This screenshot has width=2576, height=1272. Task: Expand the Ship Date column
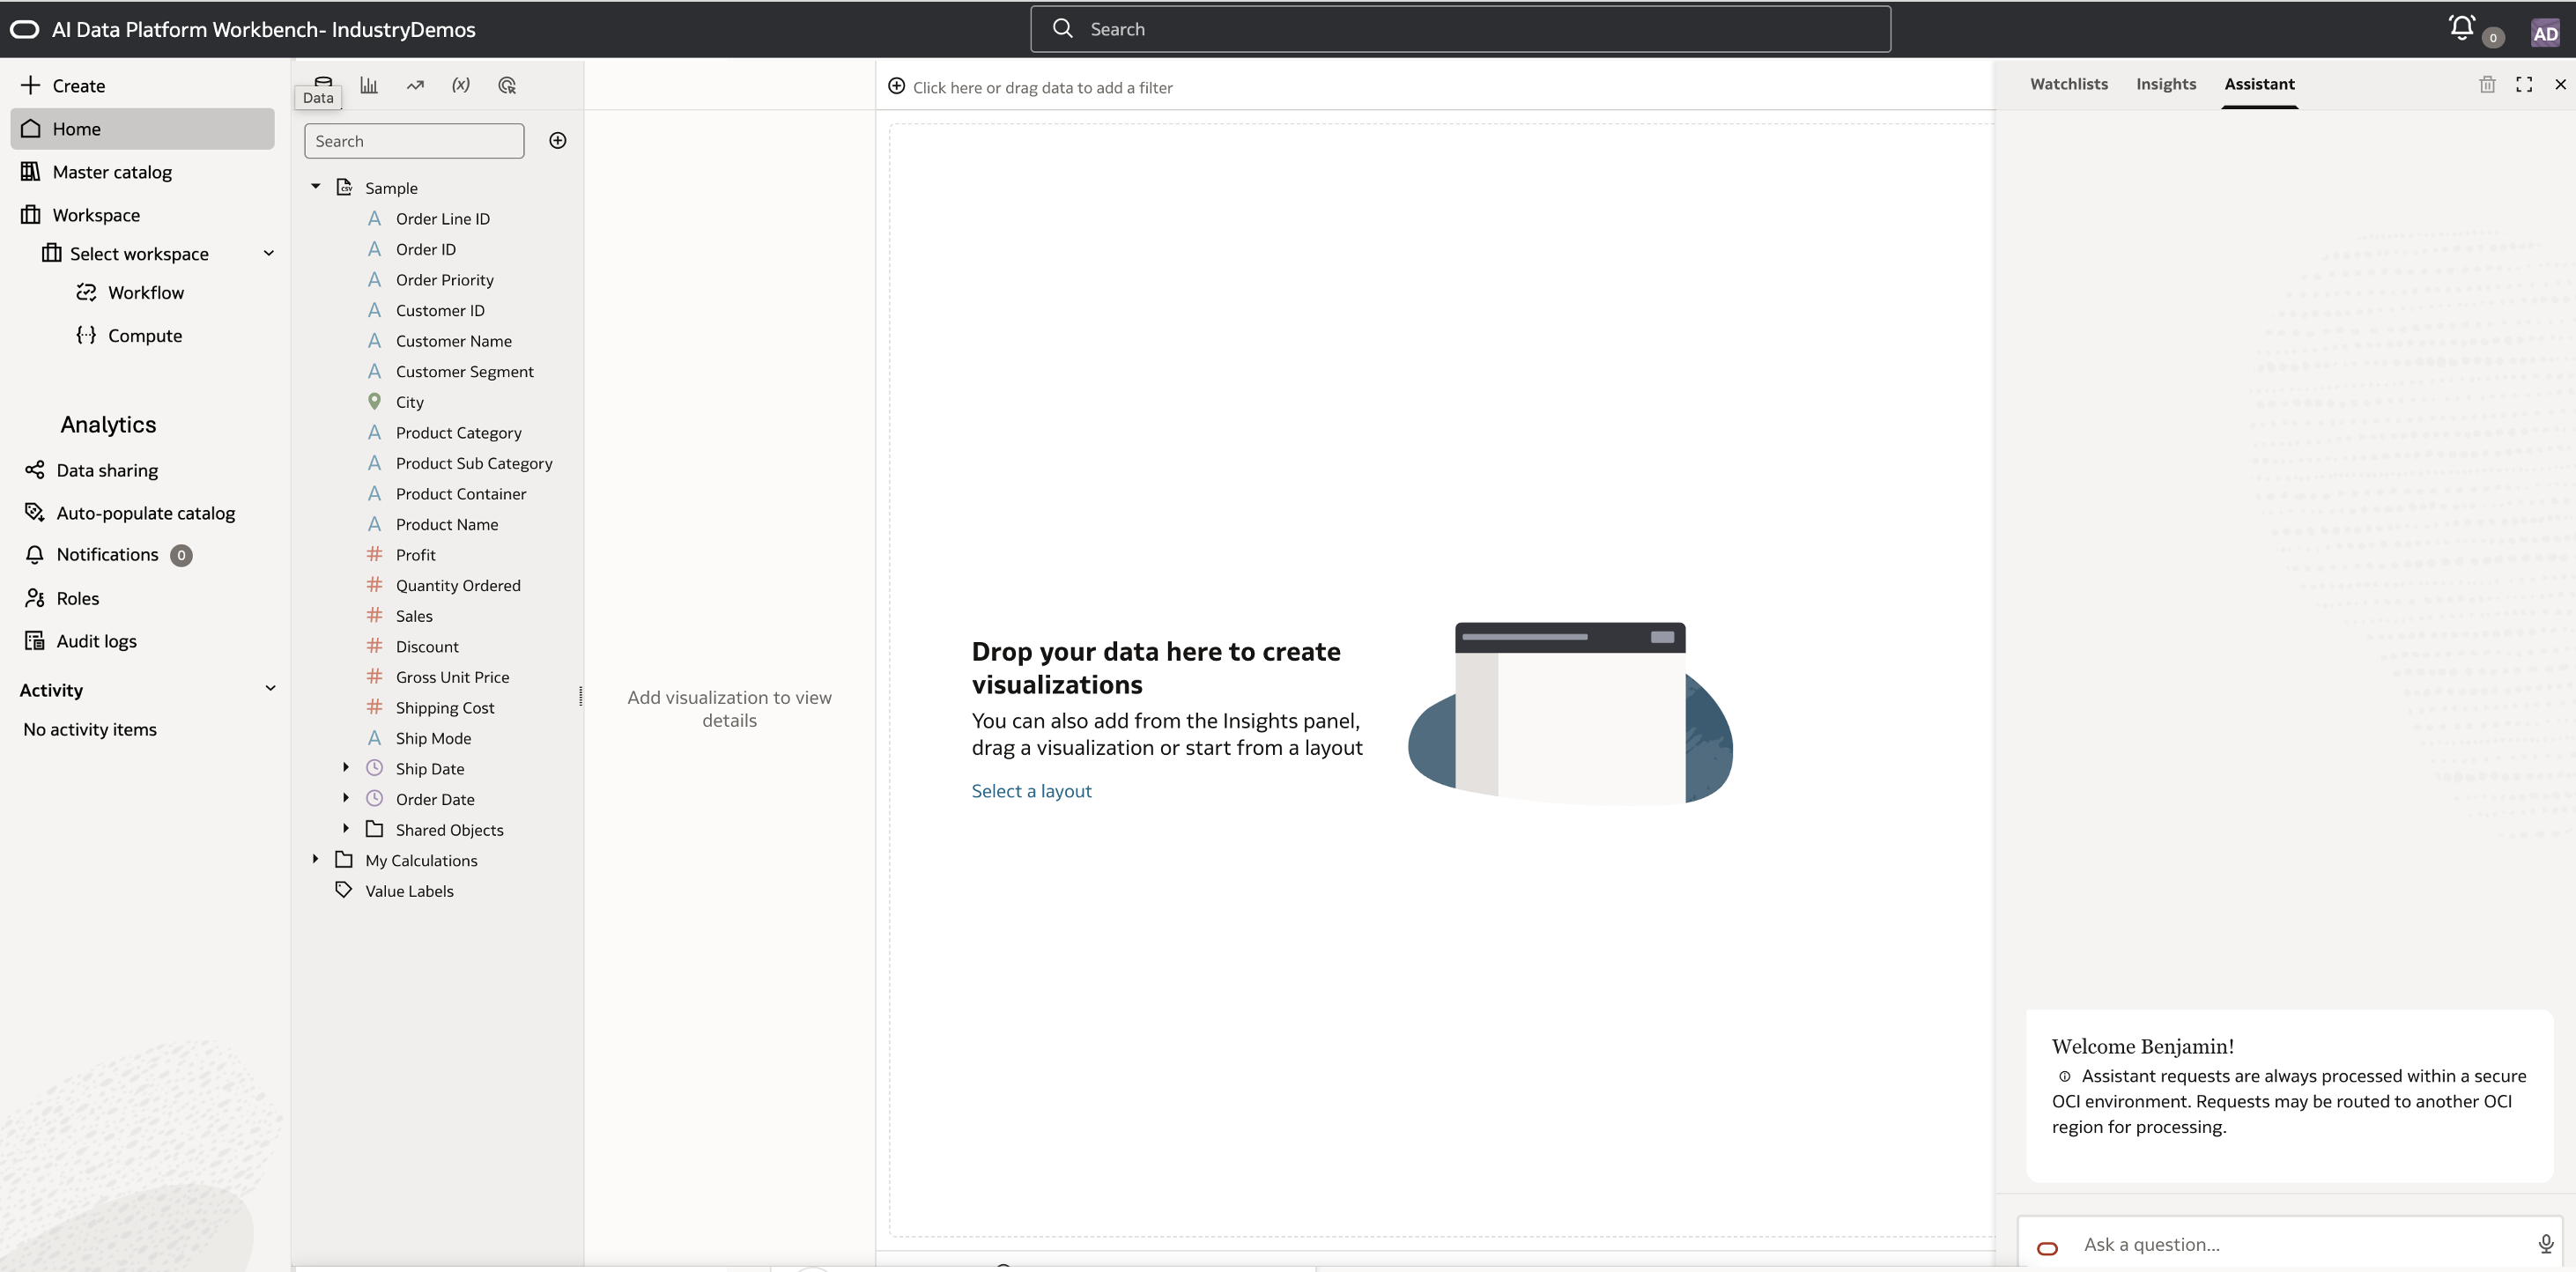point(346,768)
